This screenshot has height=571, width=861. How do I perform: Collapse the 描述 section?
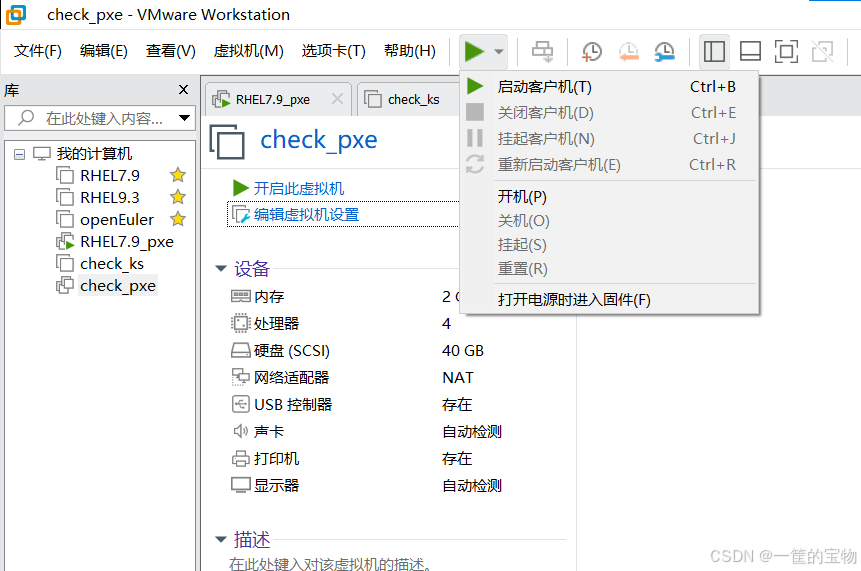221,539
